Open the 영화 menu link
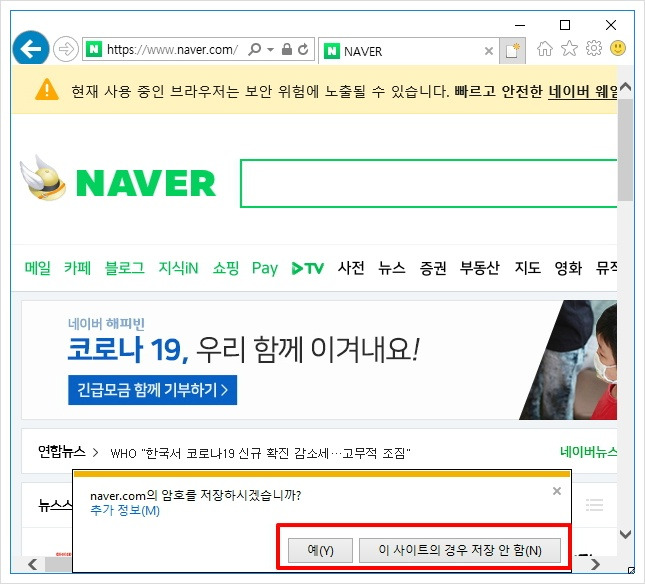The image size is (645, 584). coord(568,268)
